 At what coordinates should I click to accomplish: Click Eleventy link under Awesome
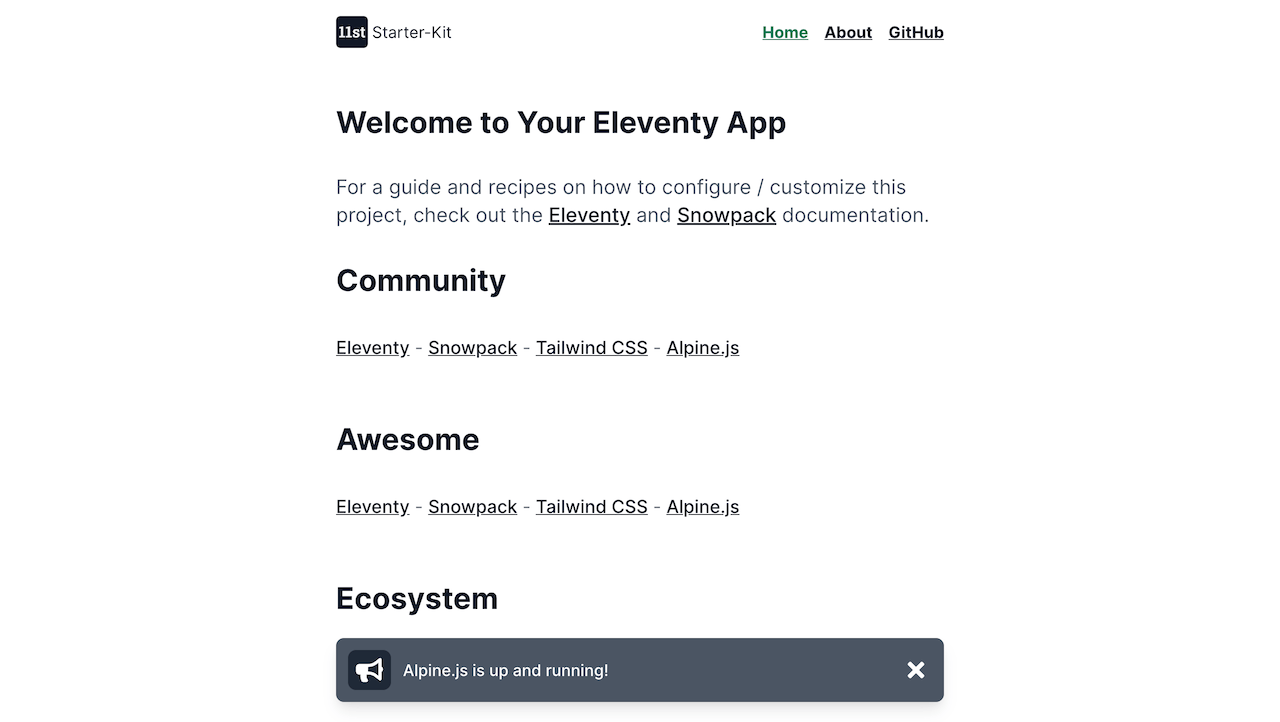(372, 507)
